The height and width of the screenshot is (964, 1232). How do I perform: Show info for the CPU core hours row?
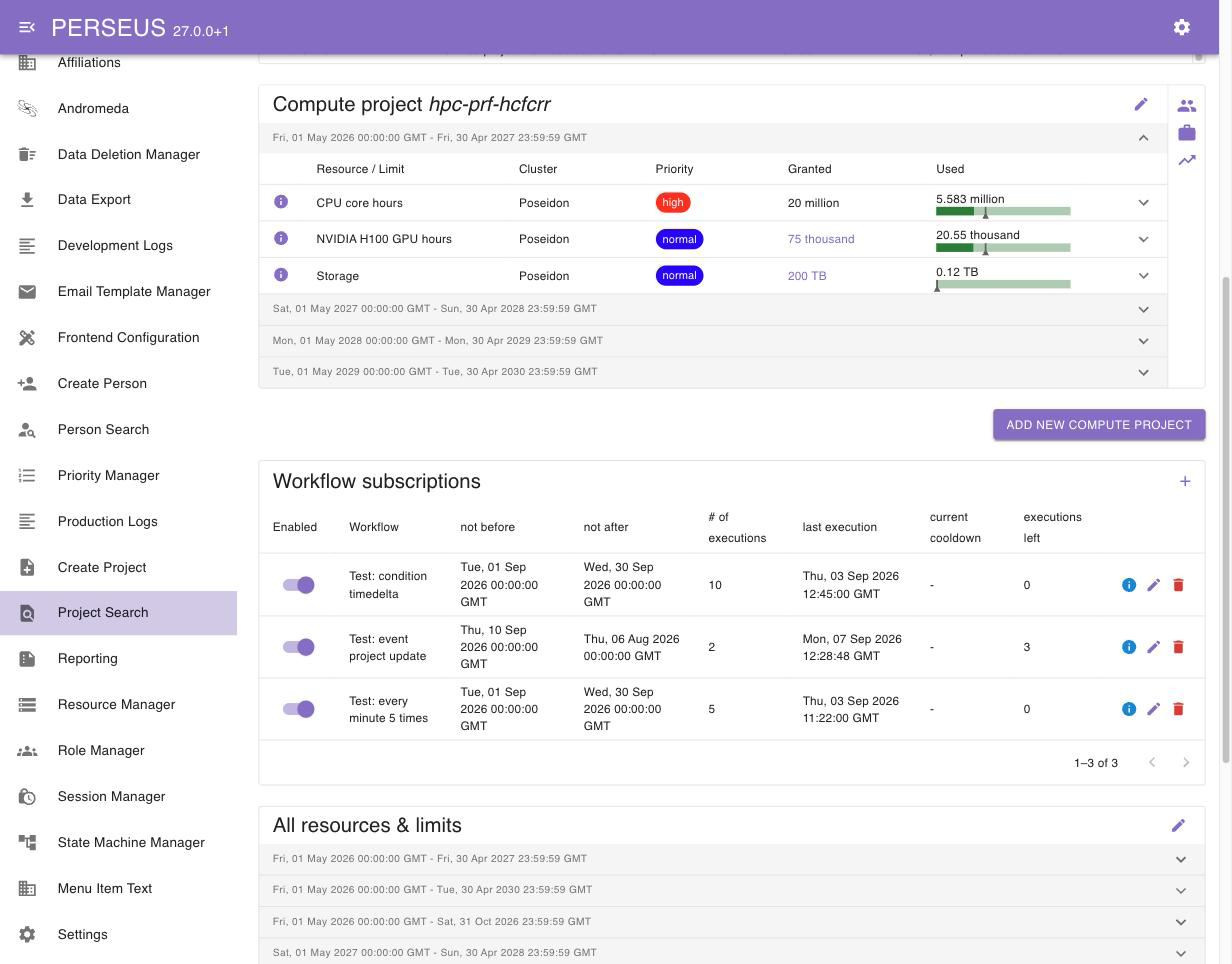pyautogui.click(x=281, y=202)
